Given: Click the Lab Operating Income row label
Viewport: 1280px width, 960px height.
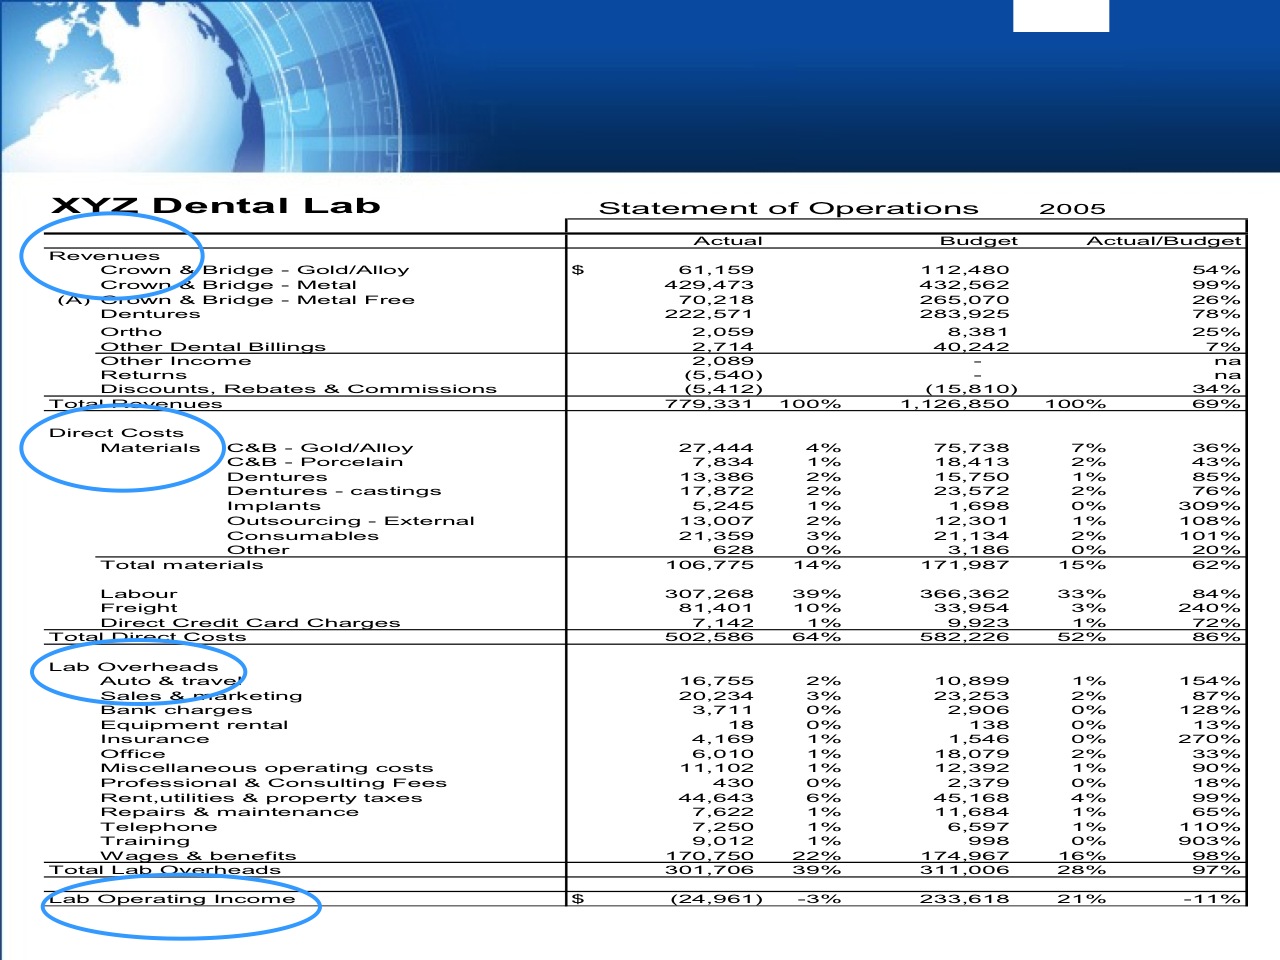Looking at the screenshot, I should (x=172, y=899).
